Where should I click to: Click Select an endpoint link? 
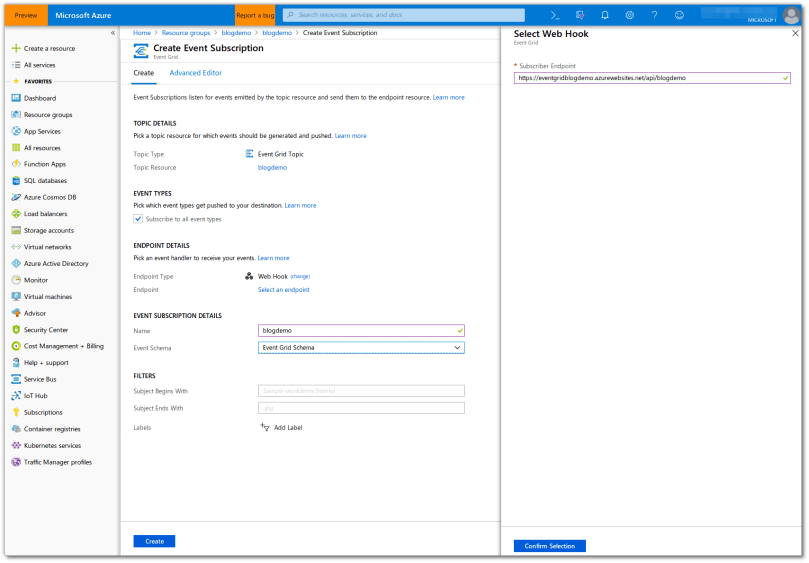(x=283, y=290)
